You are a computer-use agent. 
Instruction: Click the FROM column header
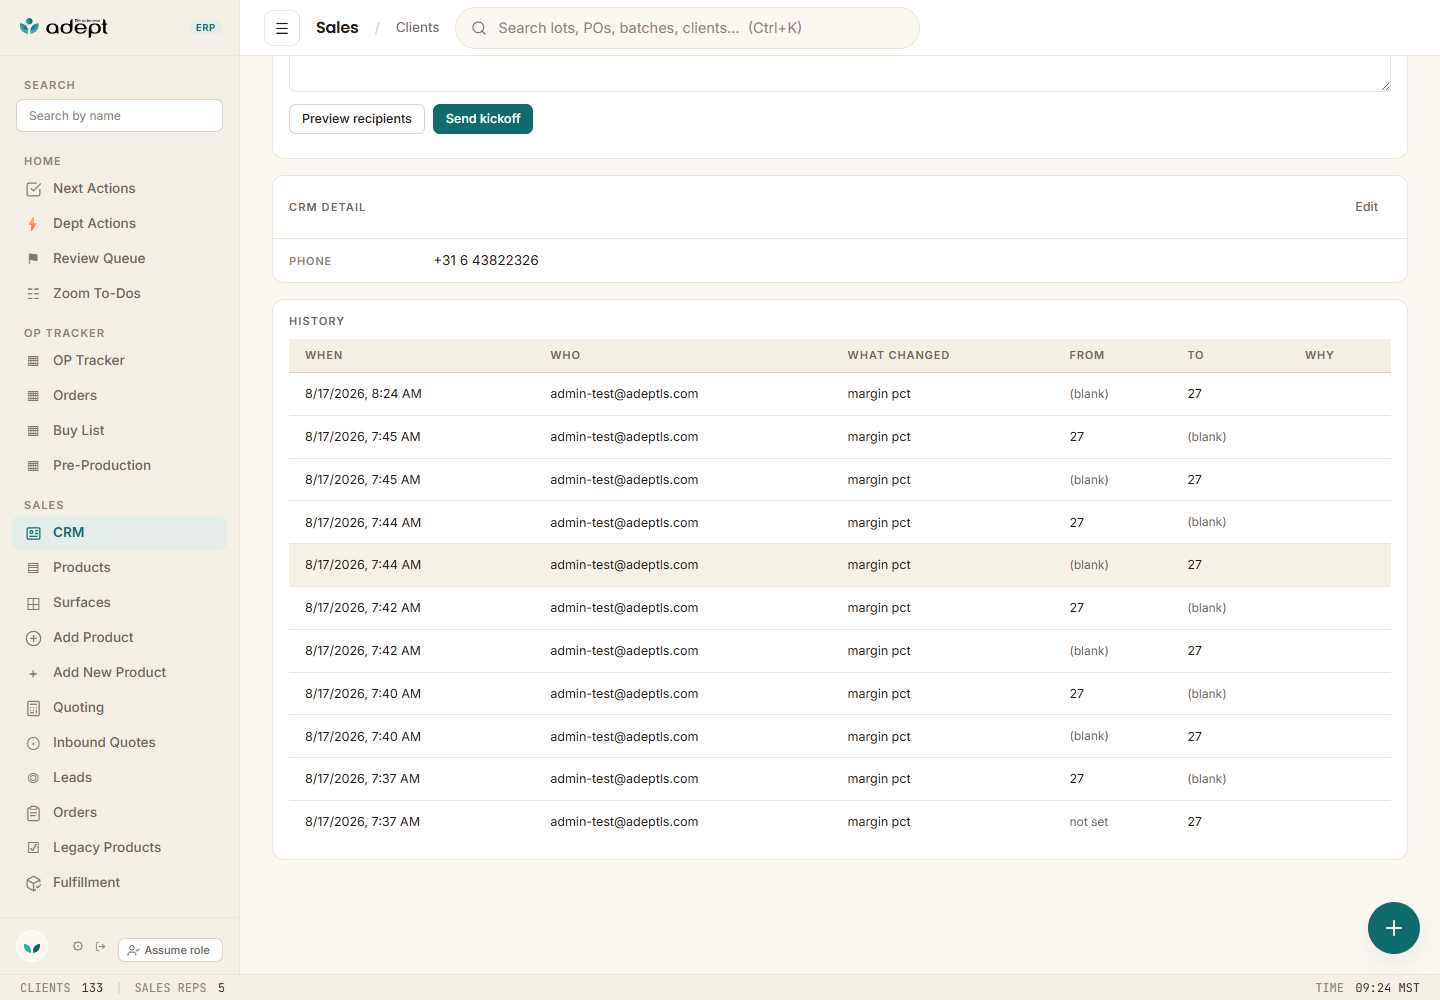coord(1087,355)
